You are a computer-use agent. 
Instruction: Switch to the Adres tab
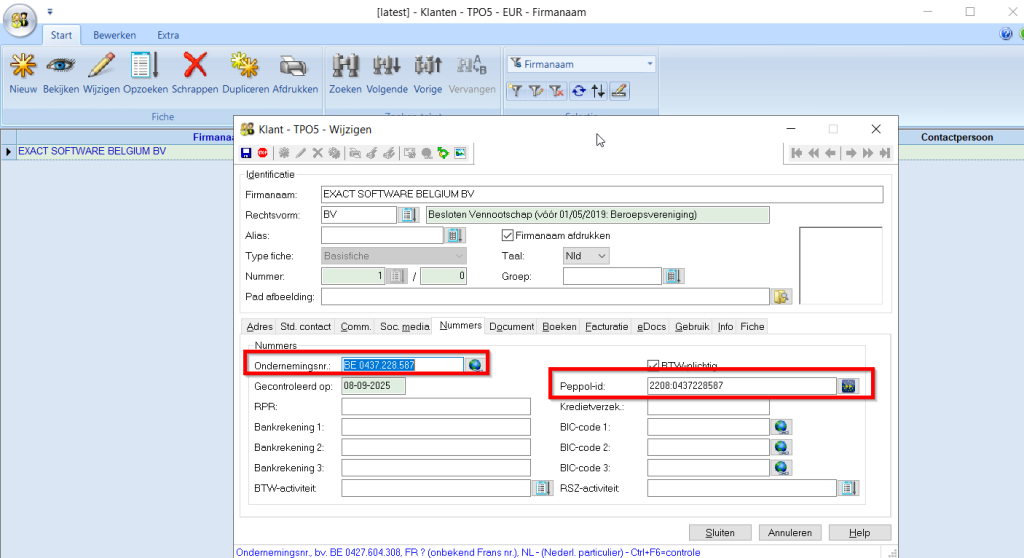point(259,326)
